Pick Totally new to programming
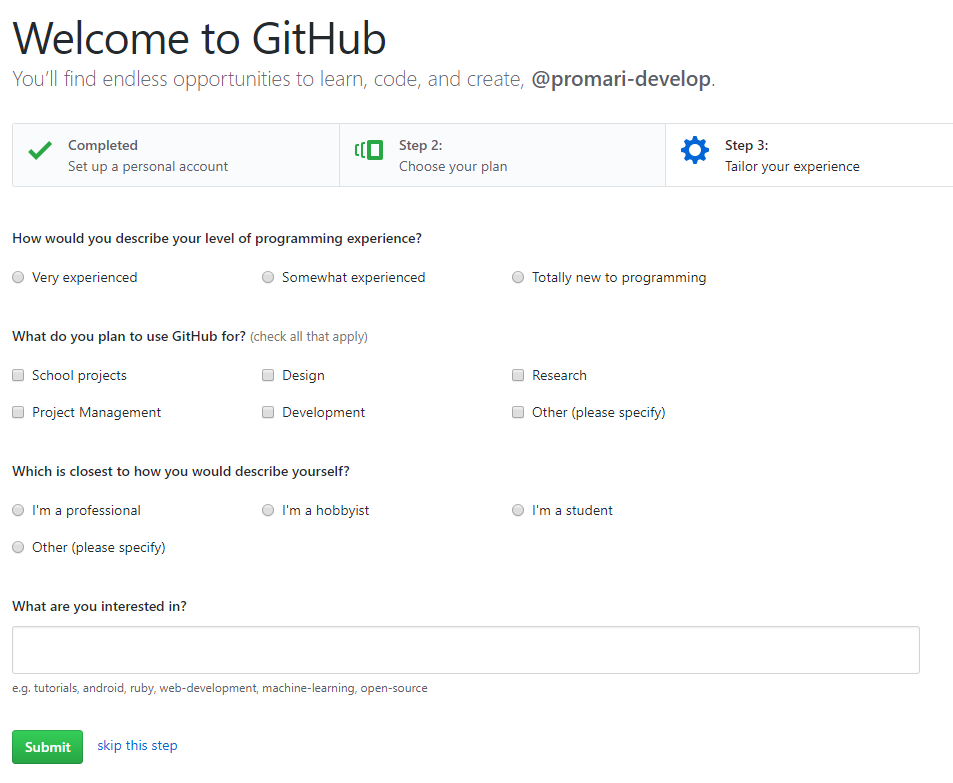The image size is (953, 783). tap(518, 277)
